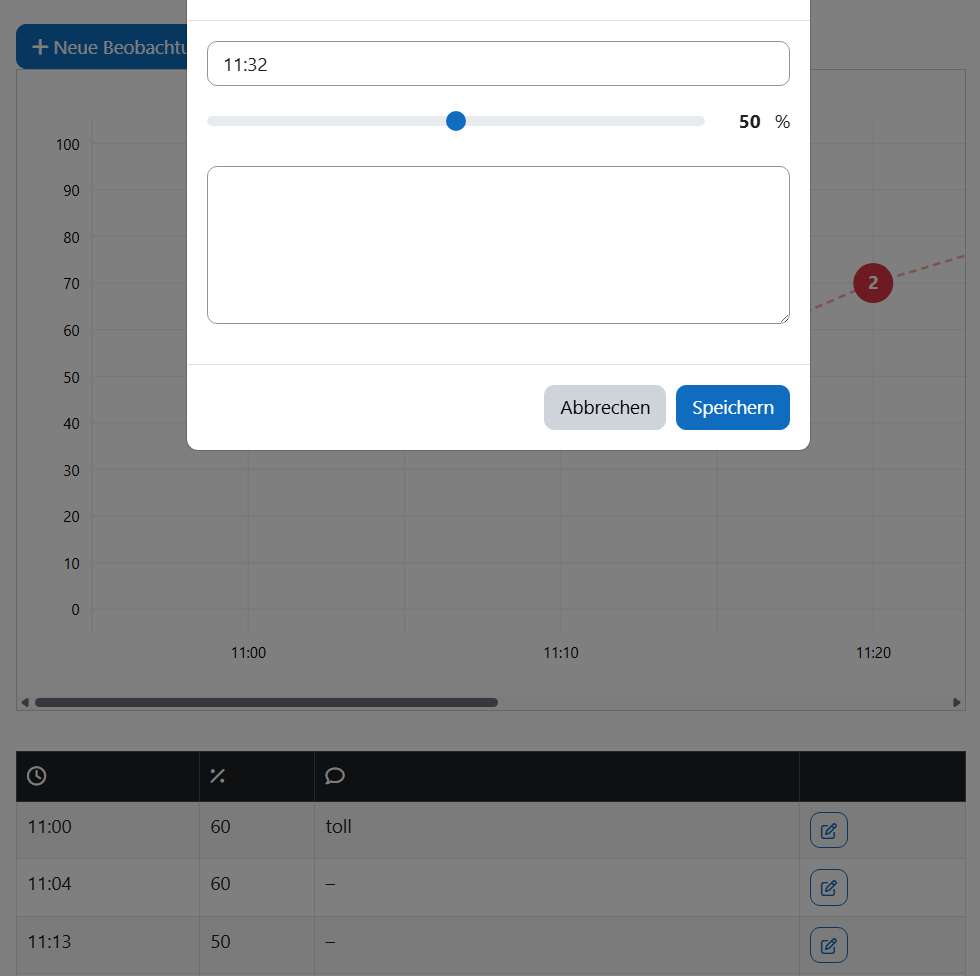
Task: Click edit icon in the 11:04 row
Action: point(828,887)
